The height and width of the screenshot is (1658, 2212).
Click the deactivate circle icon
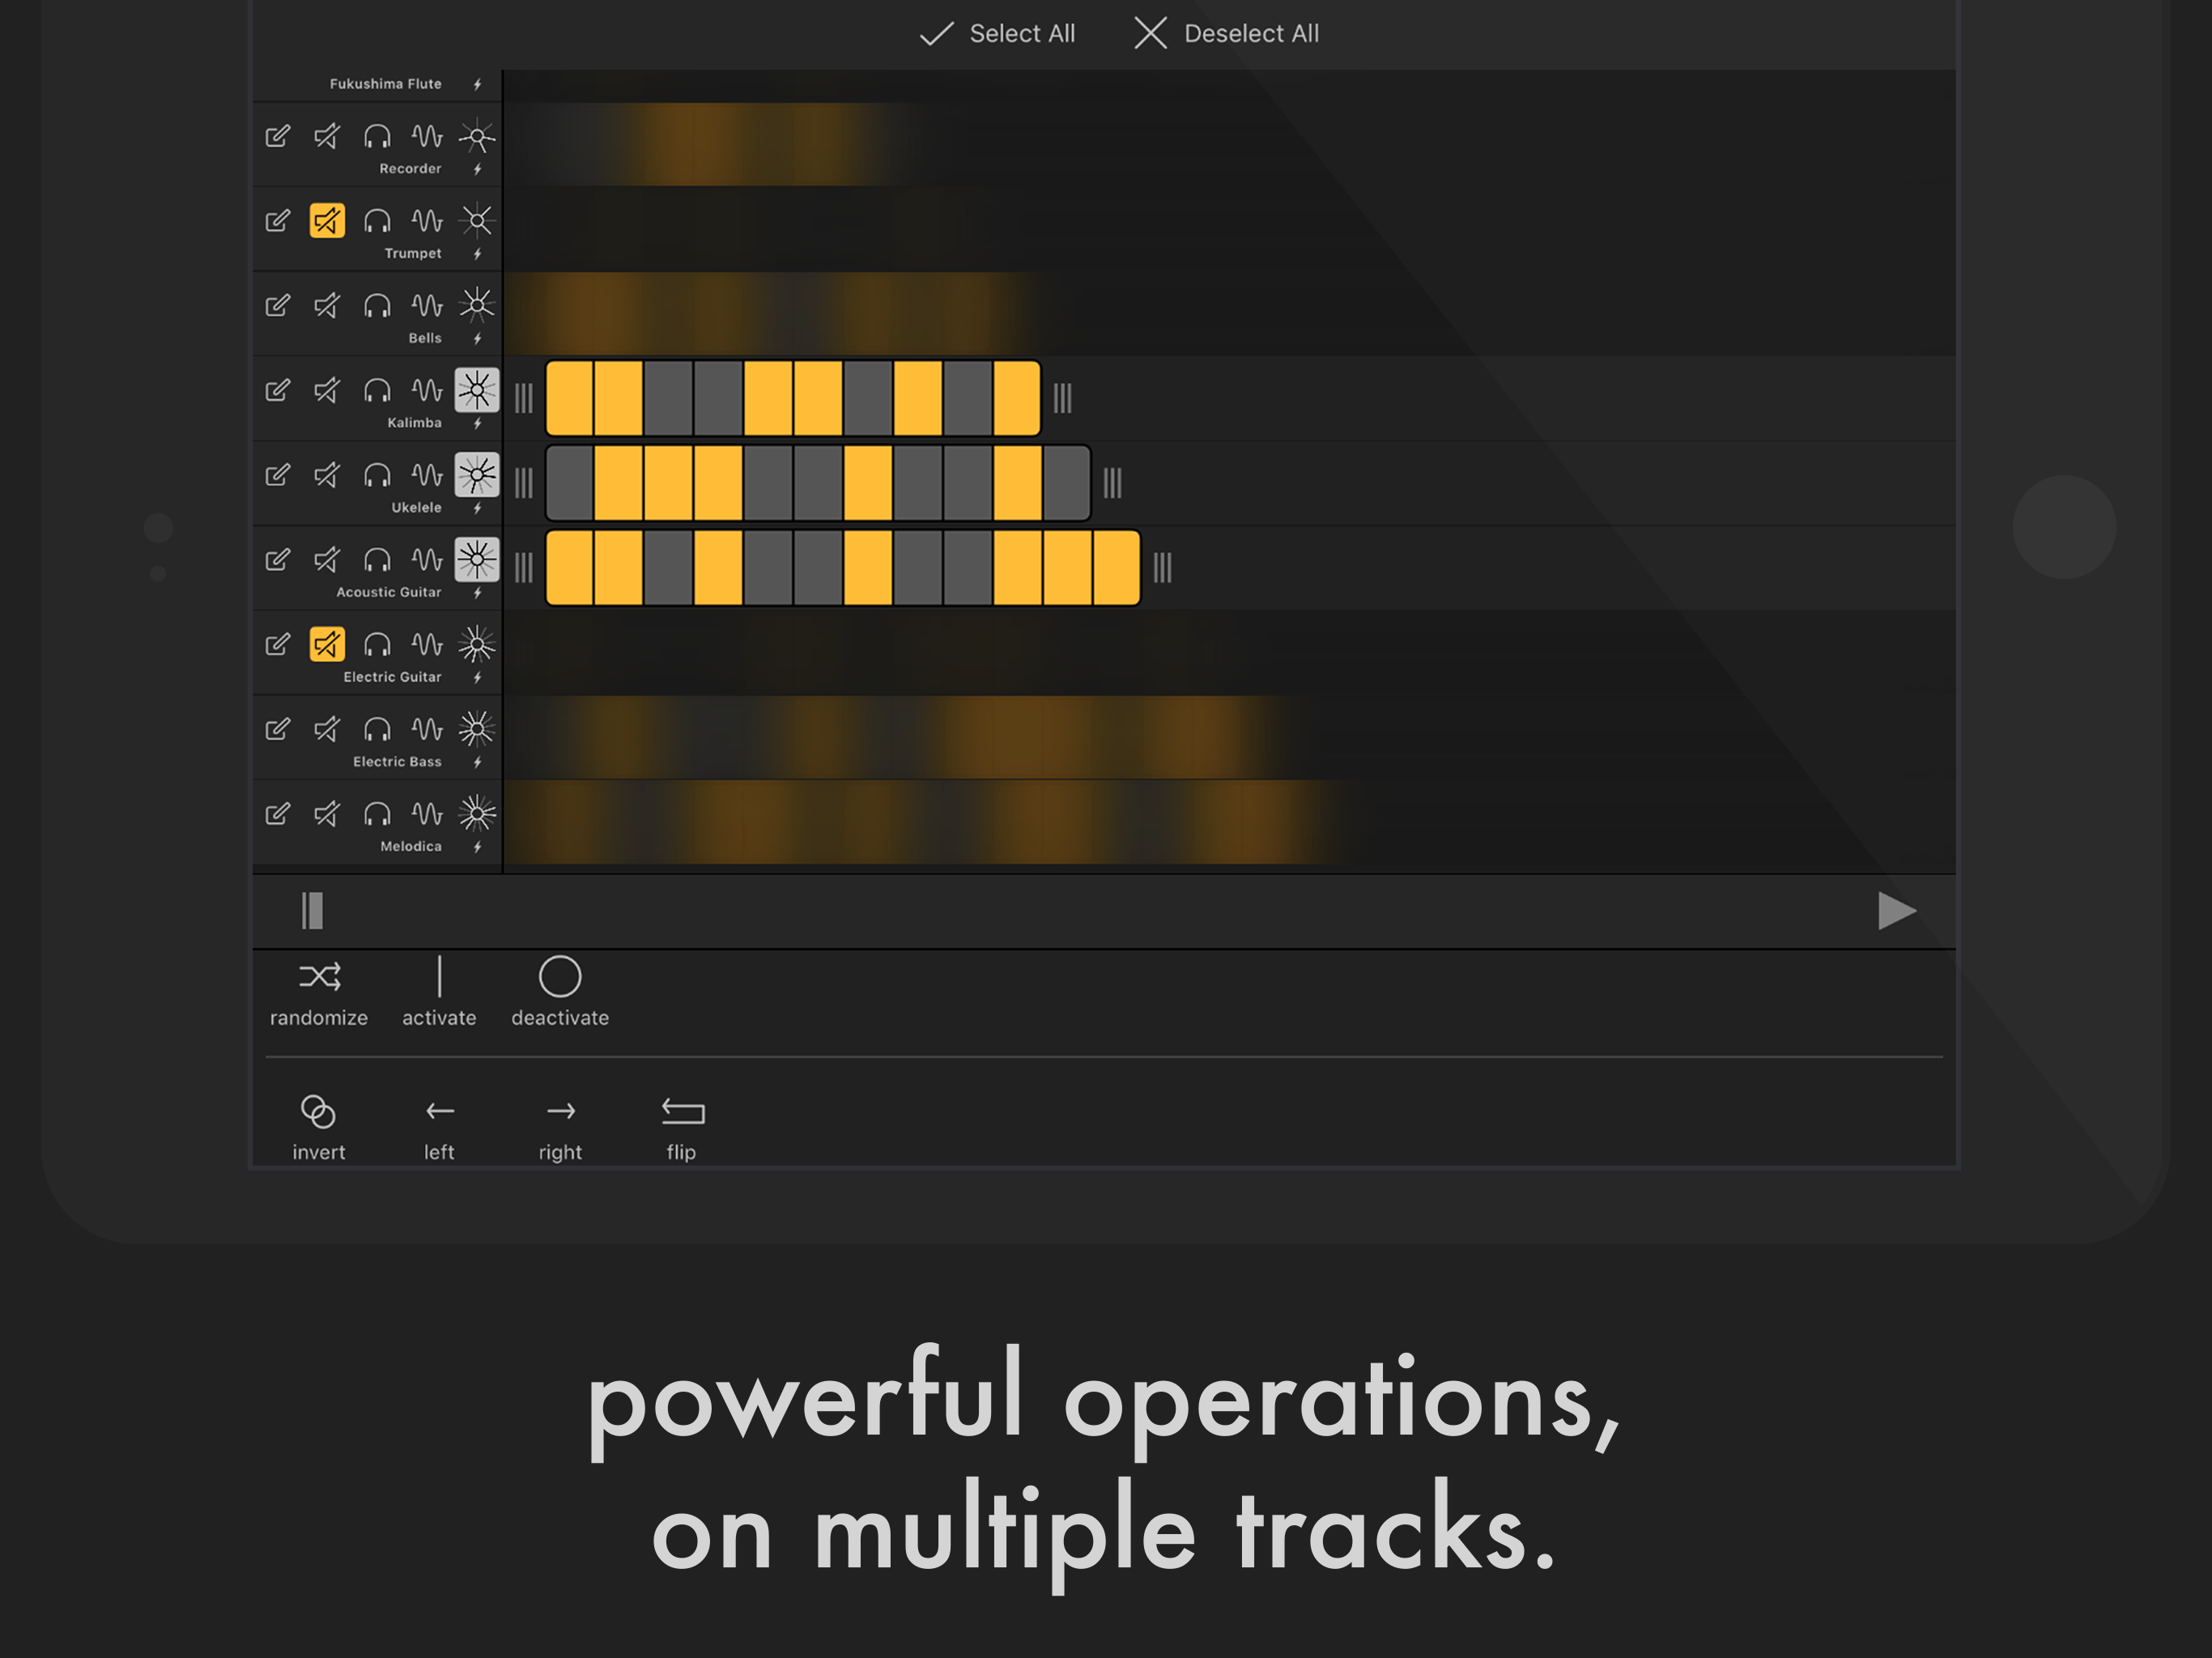[560, 976]
